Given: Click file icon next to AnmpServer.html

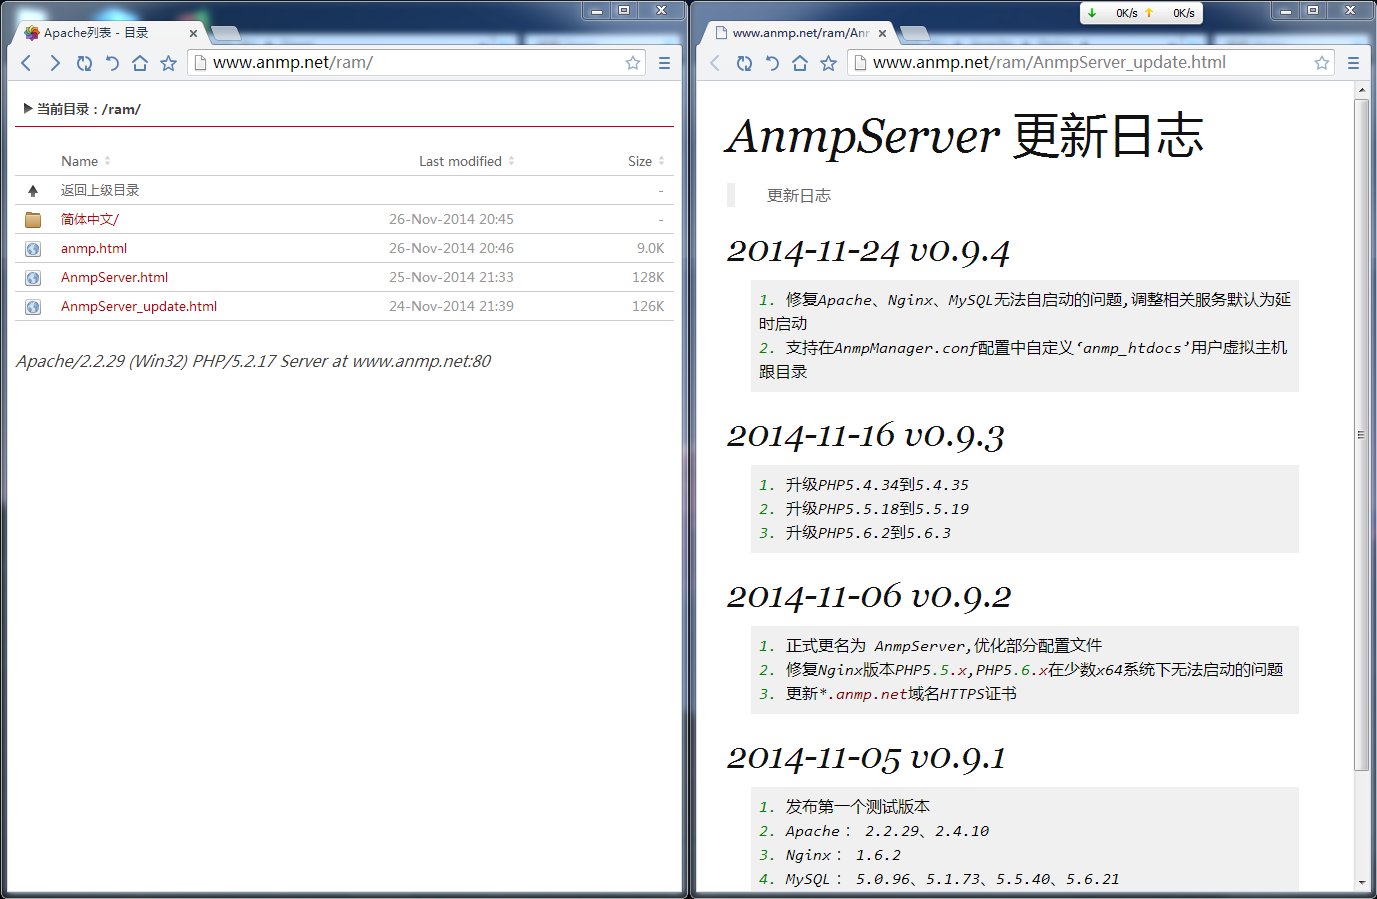Looking at the screenshot, I should [33, 278].
